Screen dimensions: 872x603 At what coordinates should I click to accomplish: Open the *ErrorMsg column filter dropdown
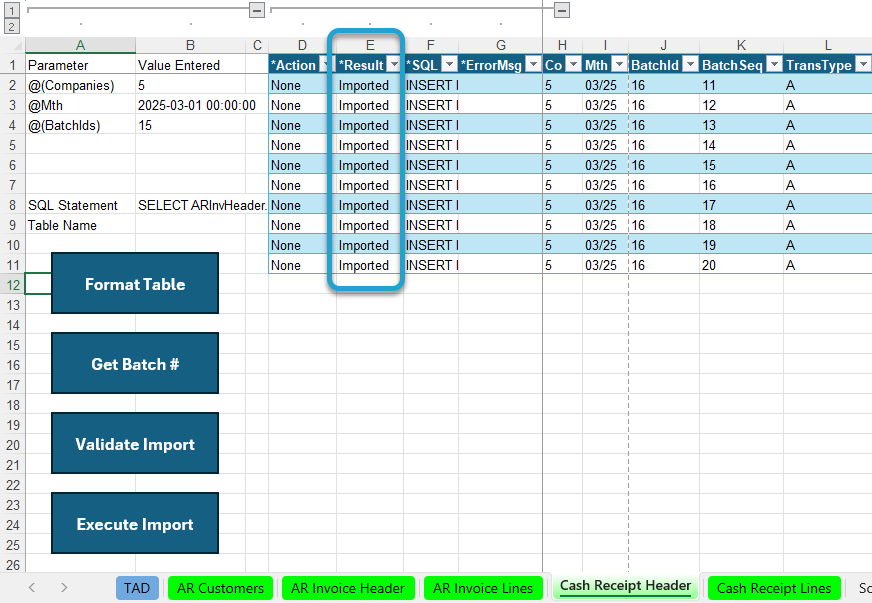pyautogui.click(x=533, y=65)
